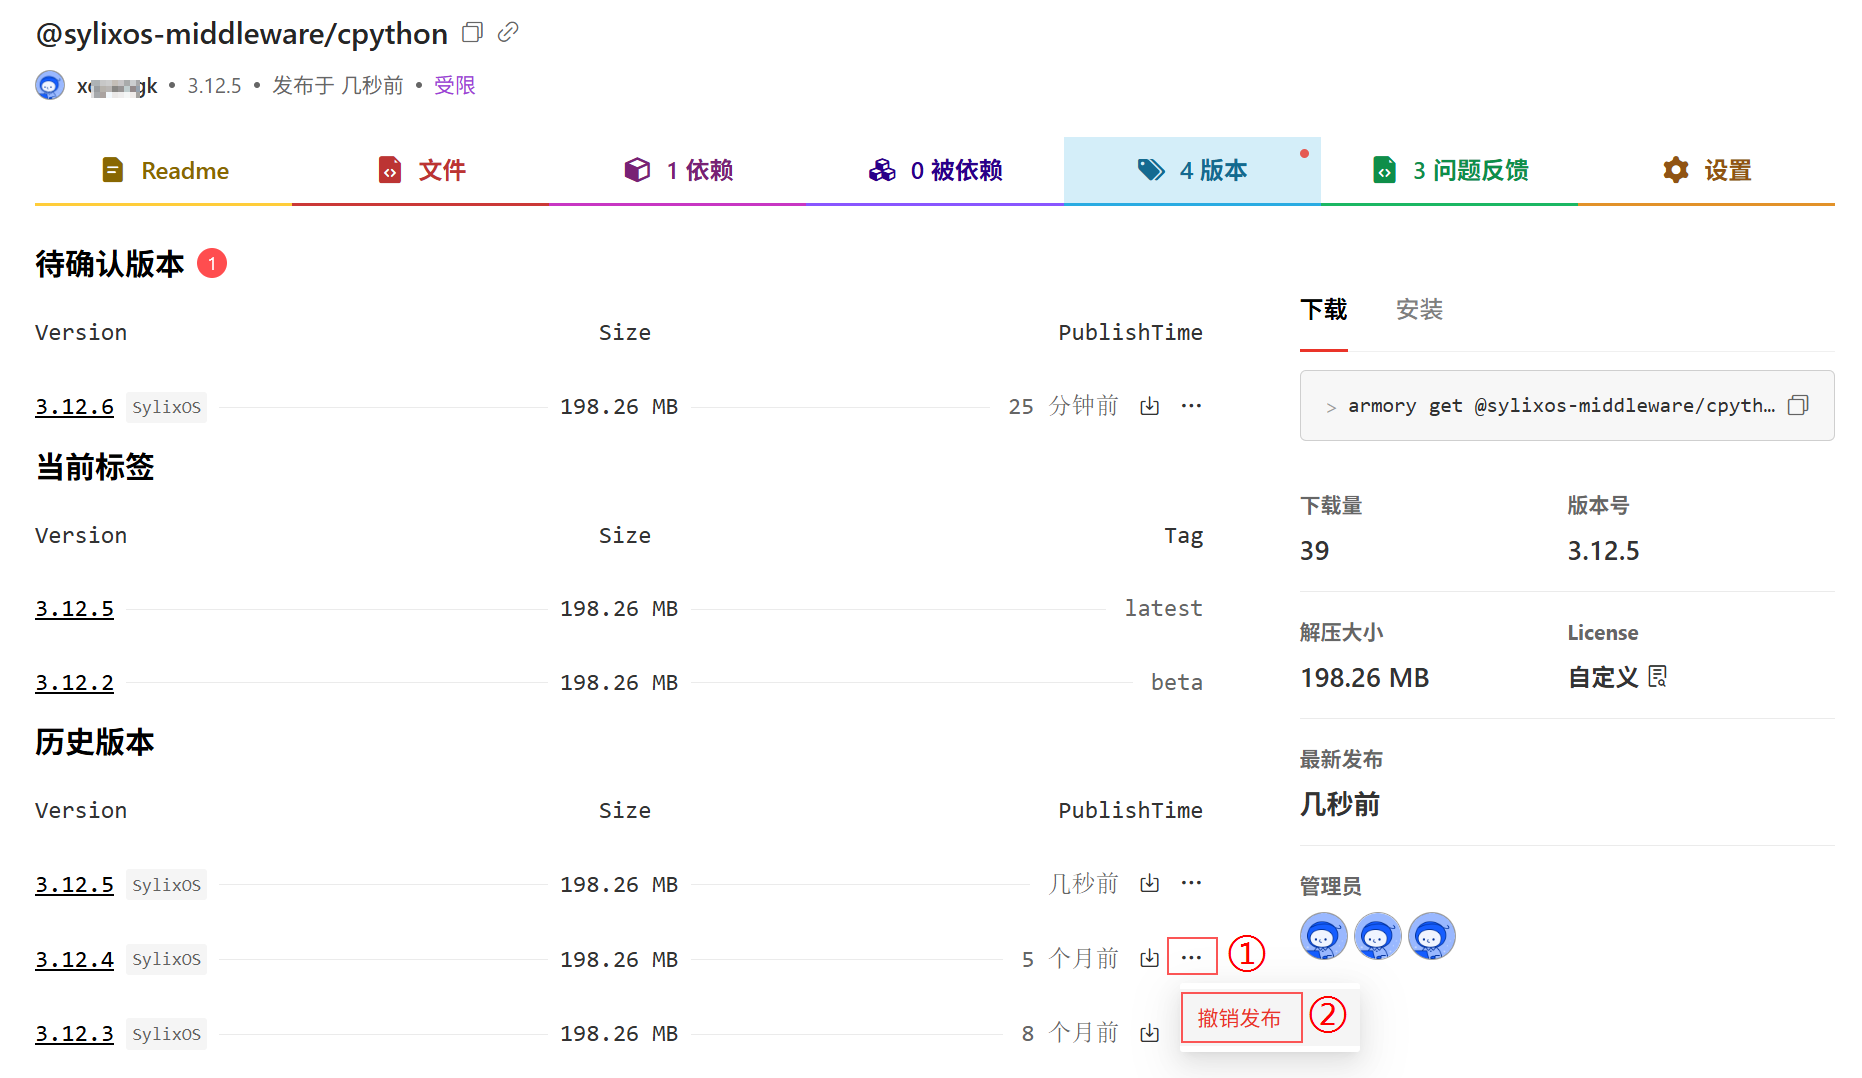Viewport: 1862px width, 1078px height.
Task: Select 撤销发布 from the popup menu
Action: [1240, 1018]
